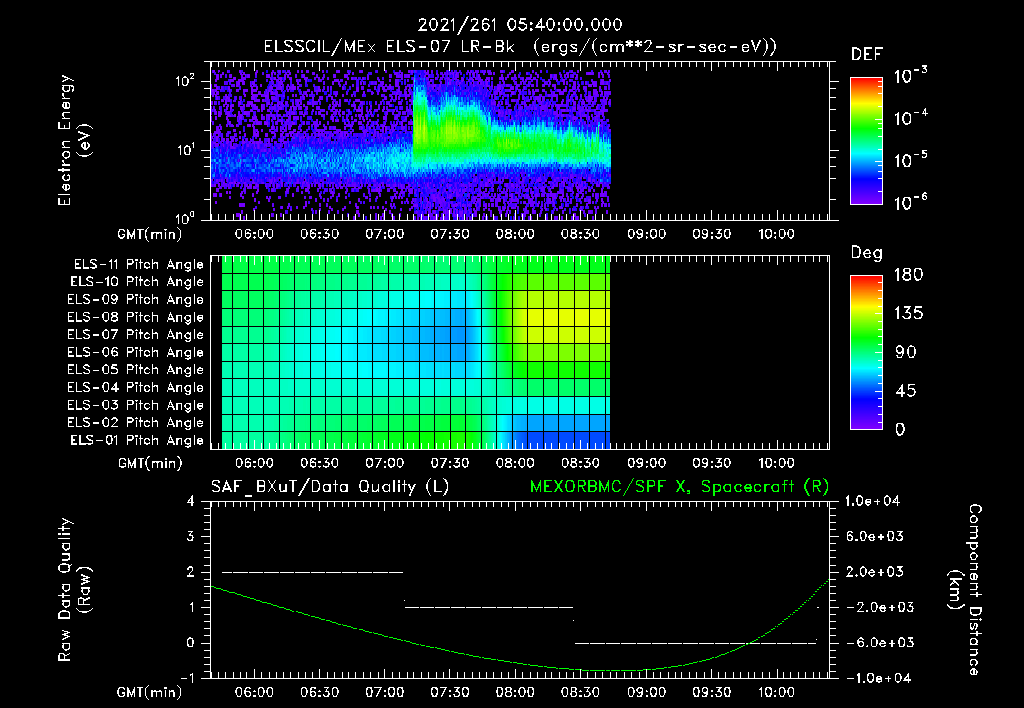The image size is (1024, 708).
Task: Click the ELS-05 Pitch Angle row label
Action: tap(136, 370)
